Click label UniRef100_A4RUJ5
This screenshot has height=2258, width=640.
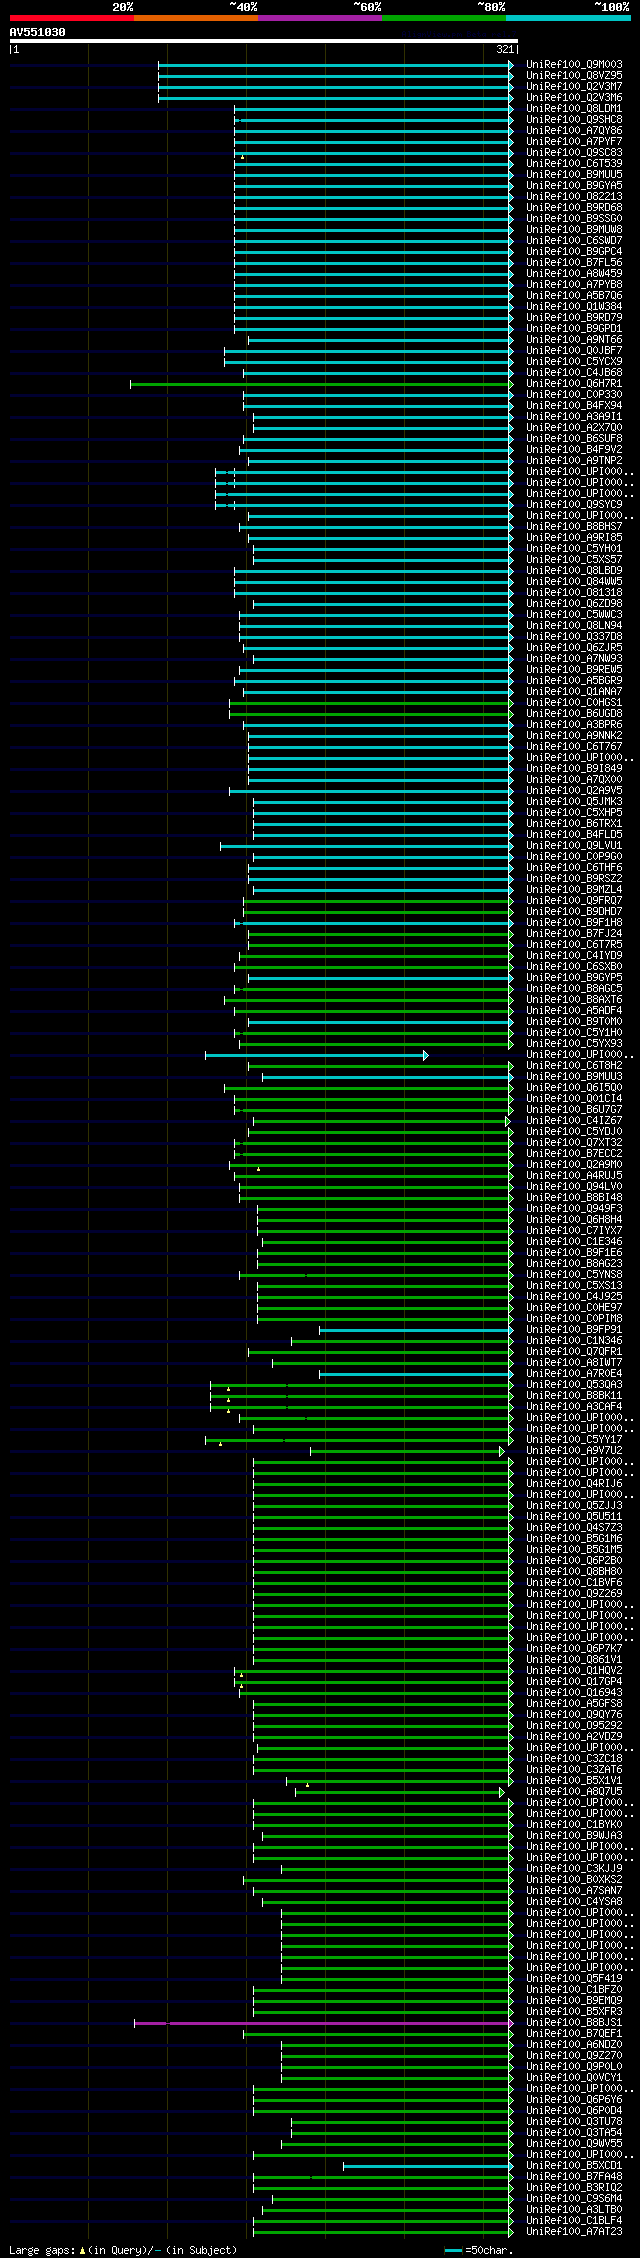click(574, 1176)
